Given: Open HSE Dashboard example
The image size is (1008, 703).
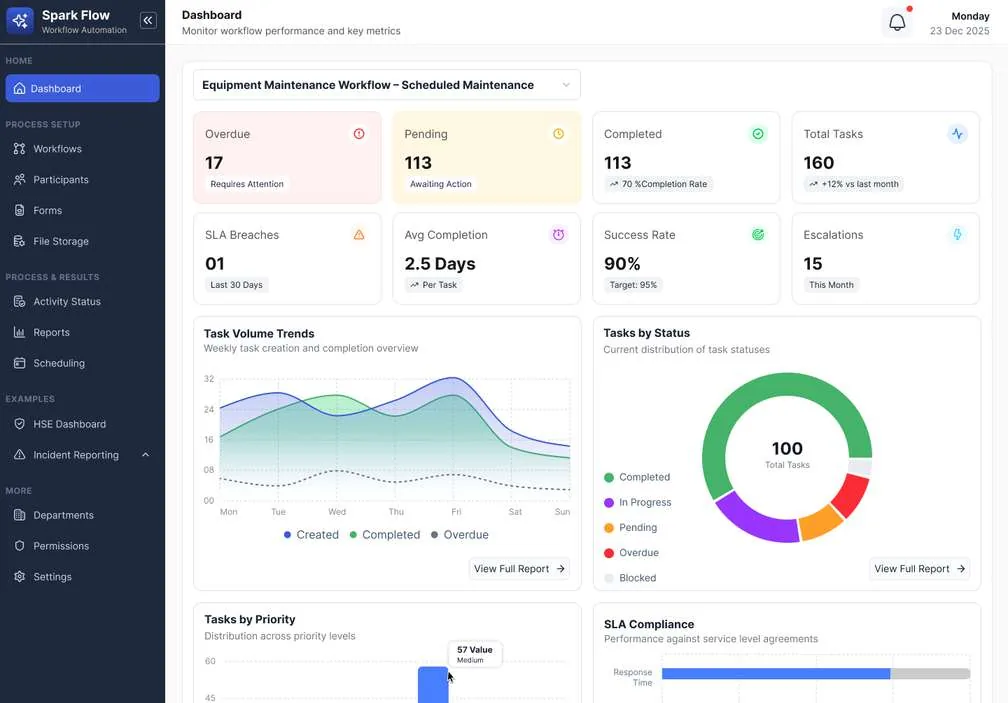Looking at the screenshot, I should (82, 424).
